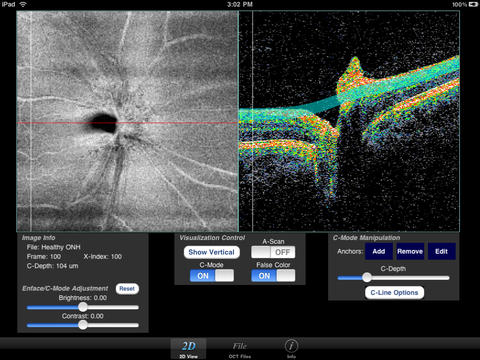Click the 'Enface/C-Mode Adjustment' heading
Viewport: 480px width, 360px height.
tap(65, 288)
